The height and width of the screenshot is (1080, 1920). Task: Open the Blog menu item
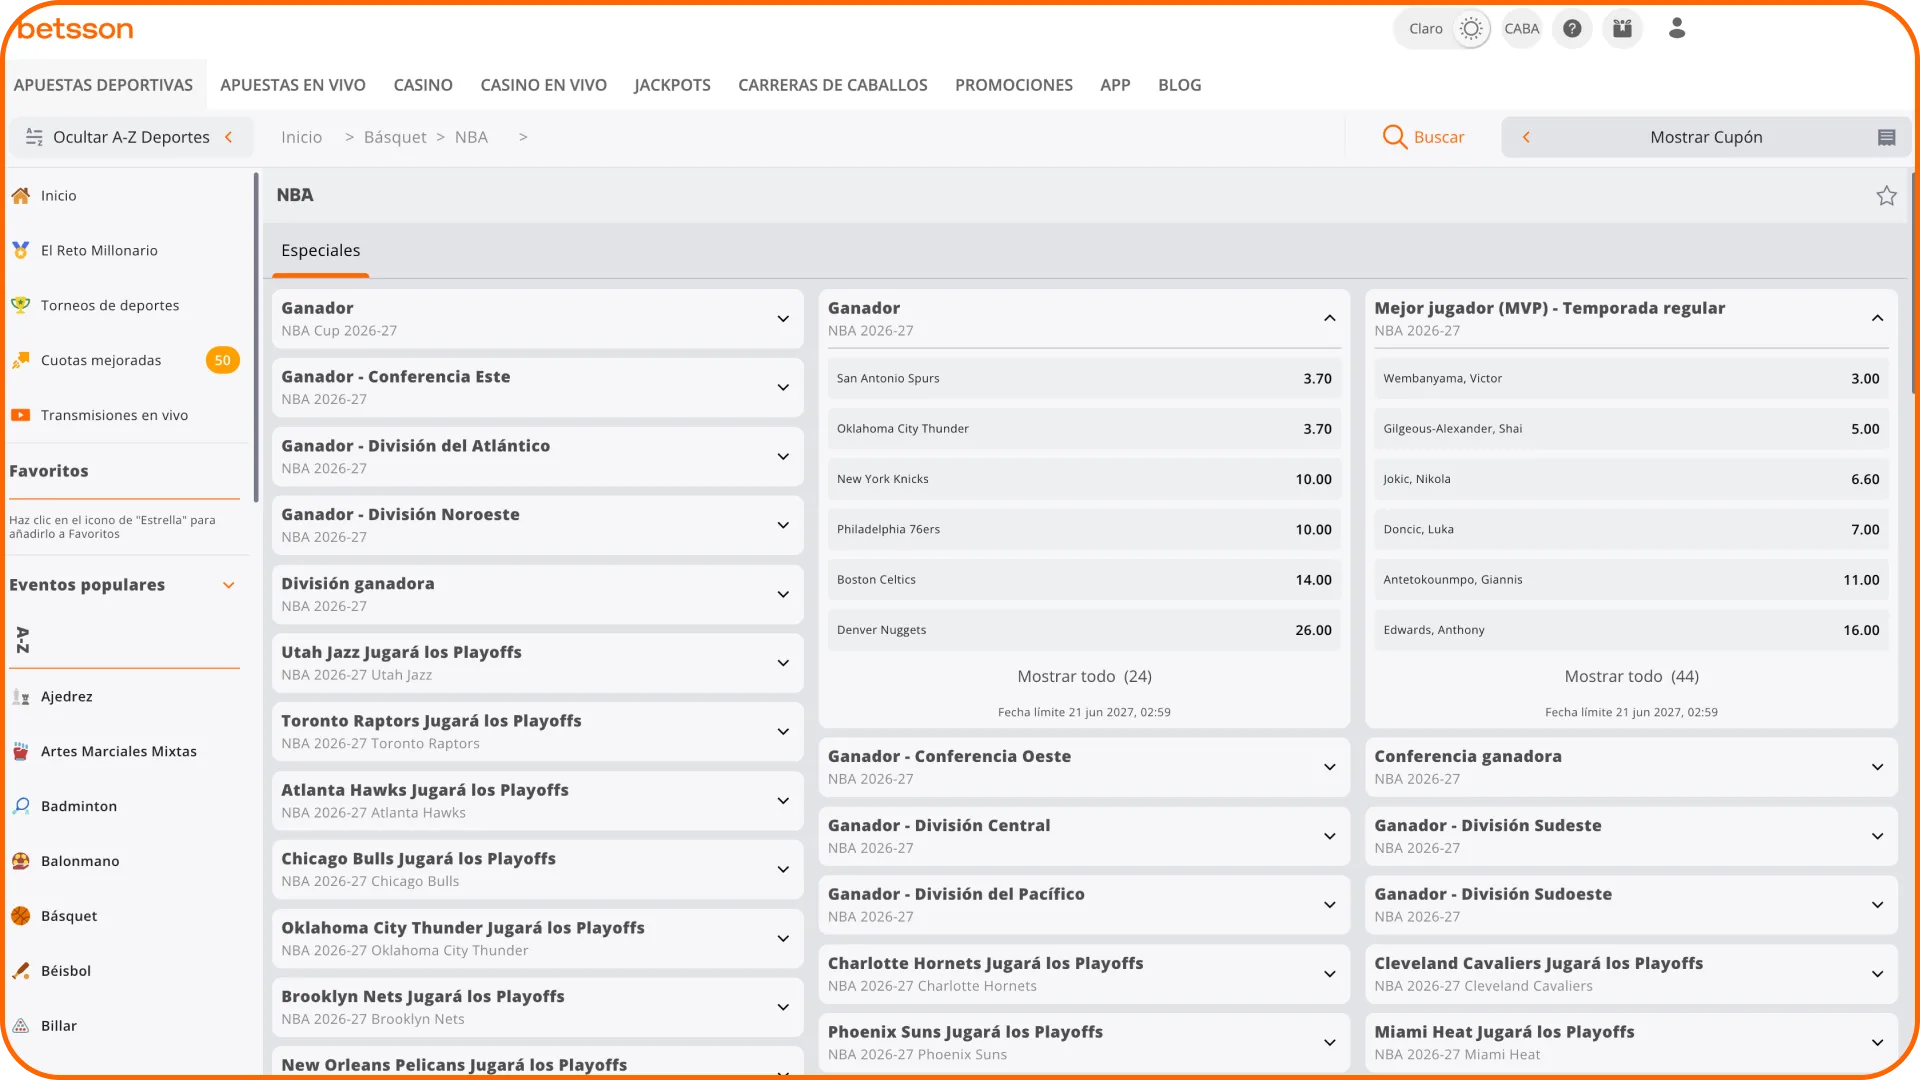coord(1180,85)
